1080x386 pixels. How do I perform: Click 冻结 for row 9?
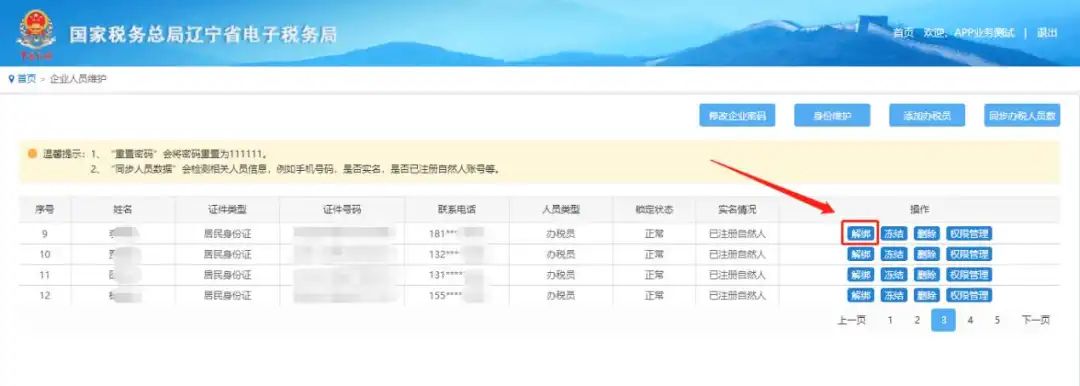894,234
